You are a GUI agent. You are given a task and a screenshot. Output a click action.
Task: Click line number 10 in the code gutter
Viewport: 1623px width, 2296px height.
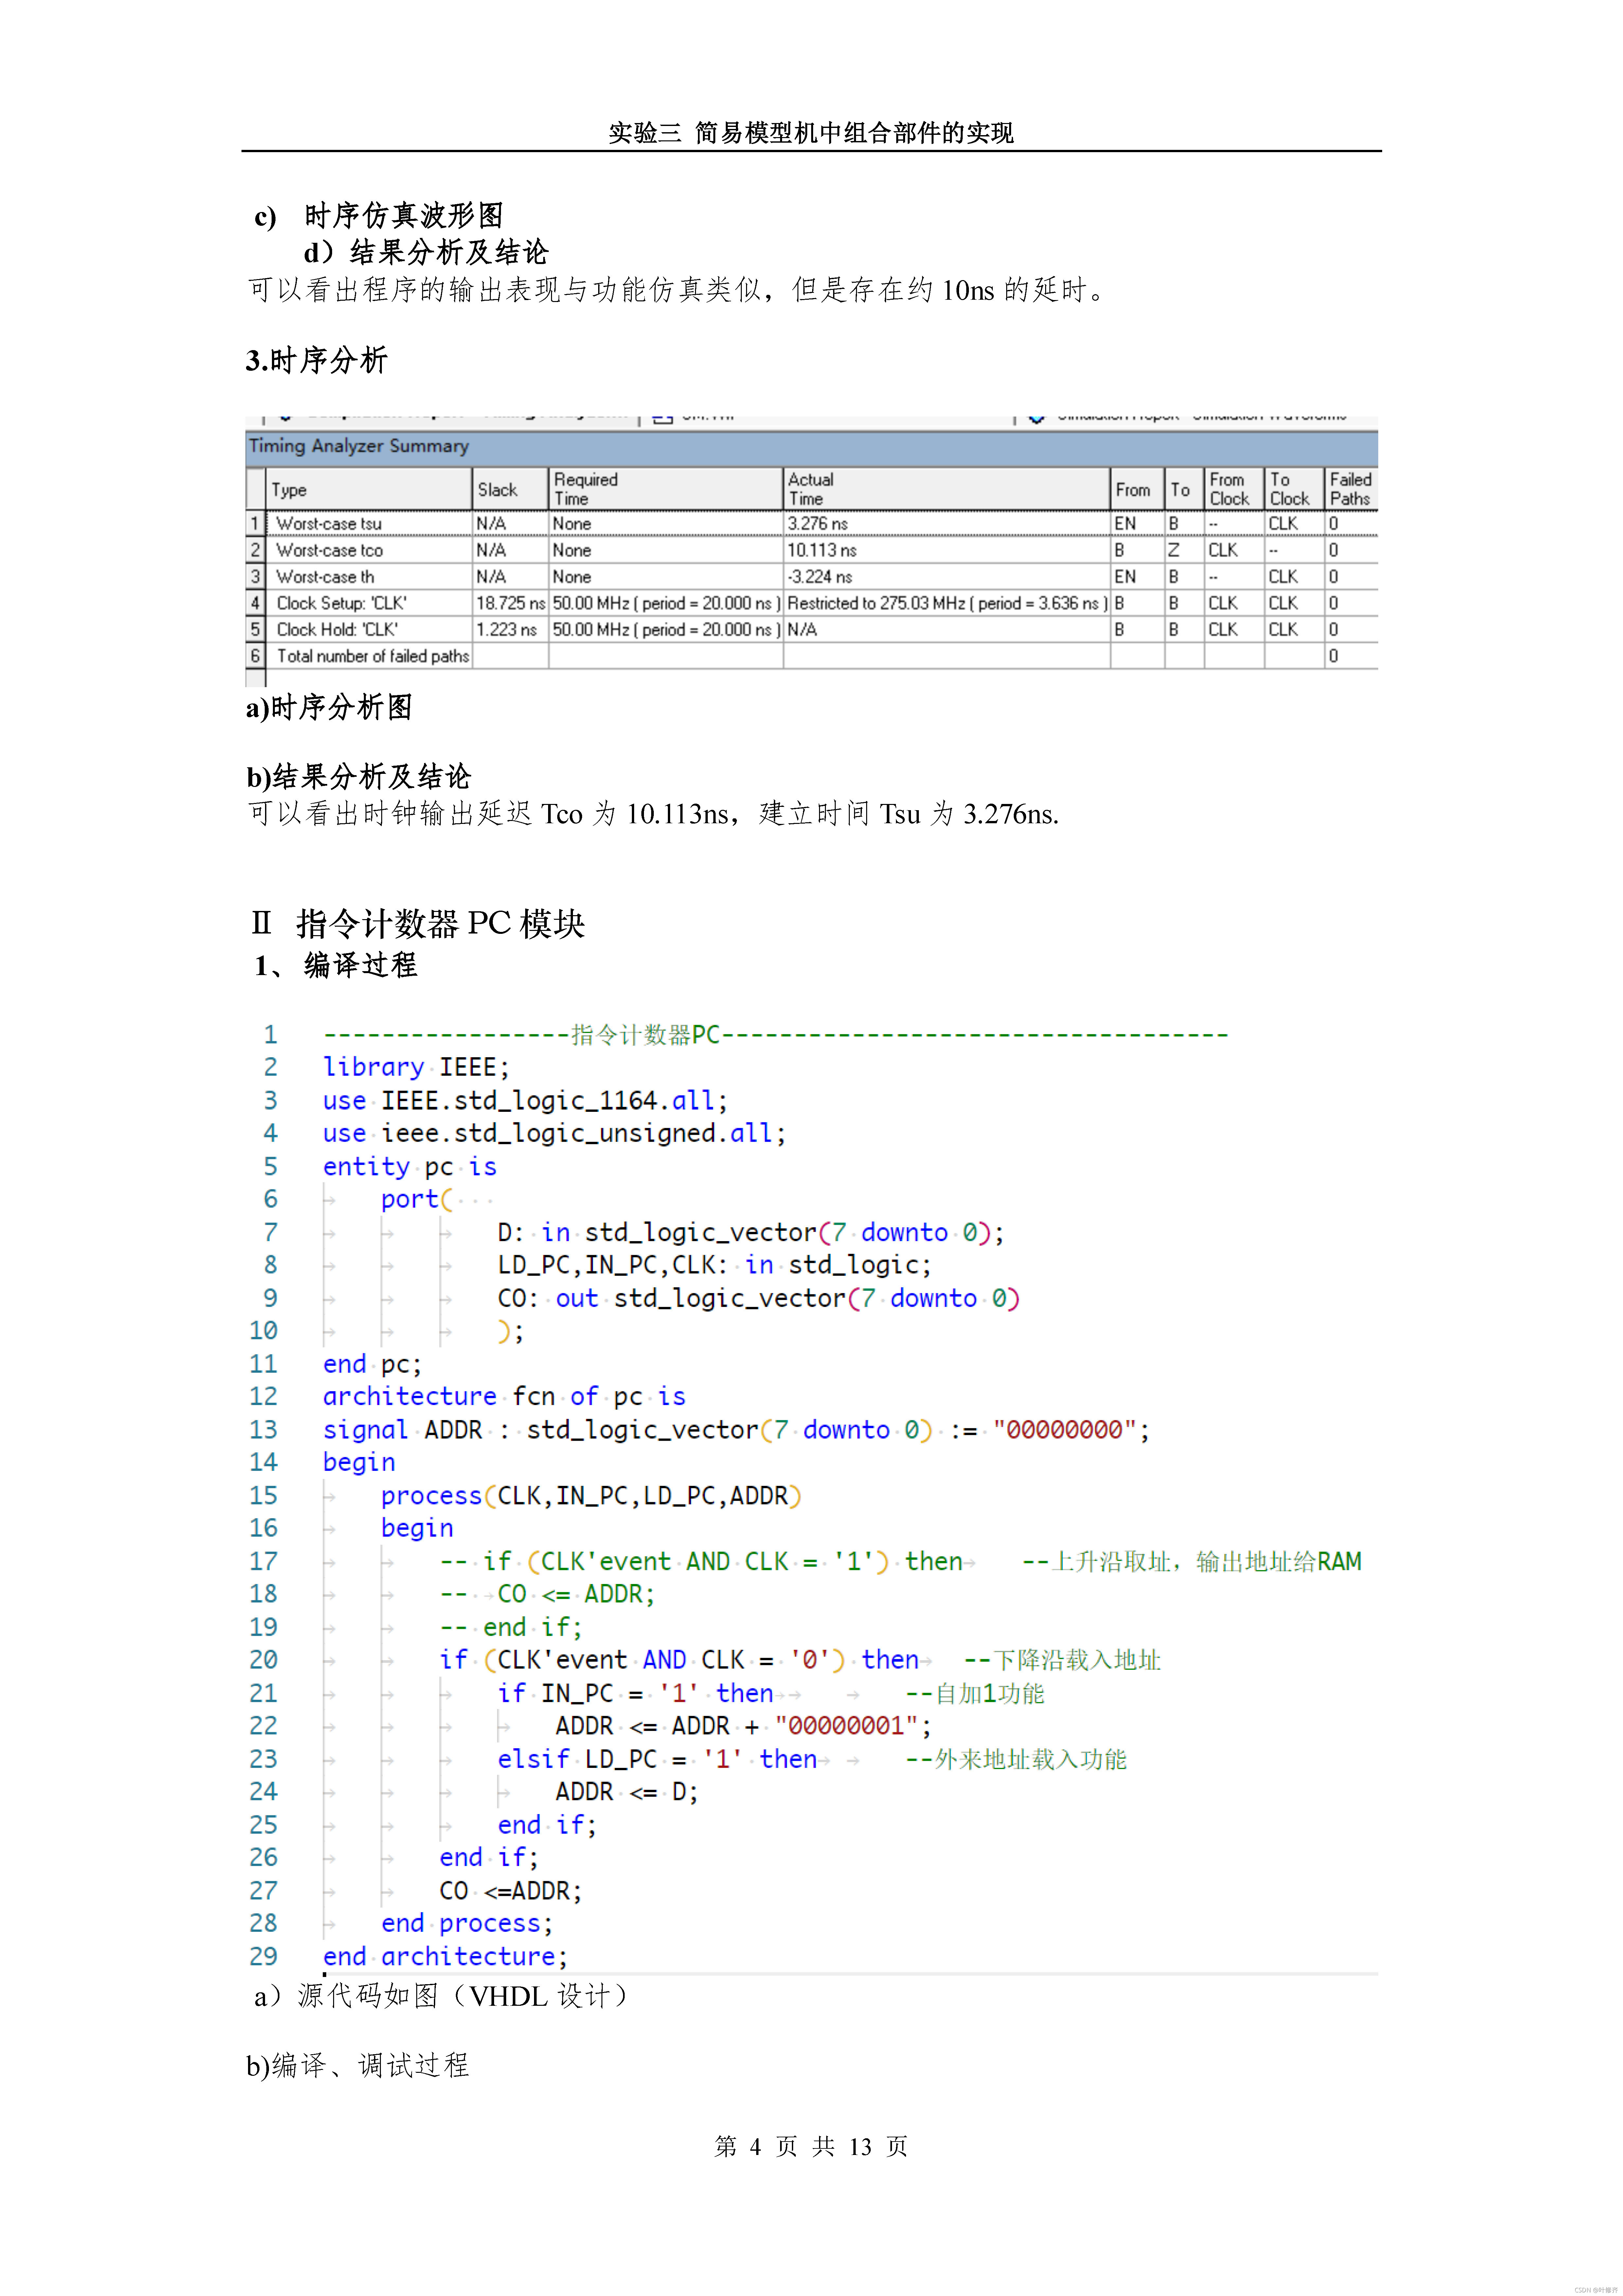(x=263, y=1331)
